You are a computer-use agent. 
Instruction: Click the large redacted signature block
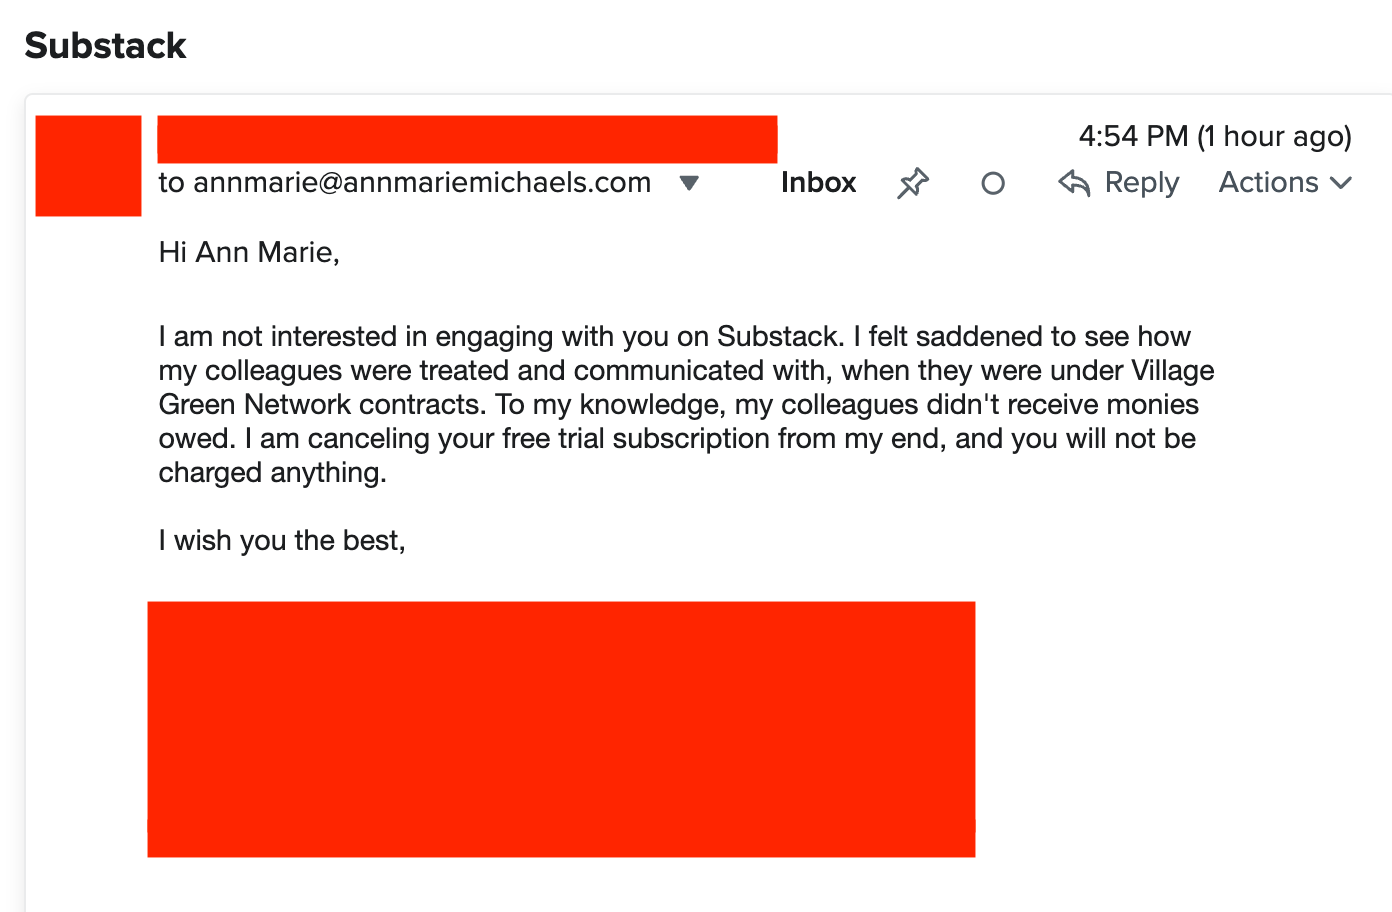pos(561,729)
